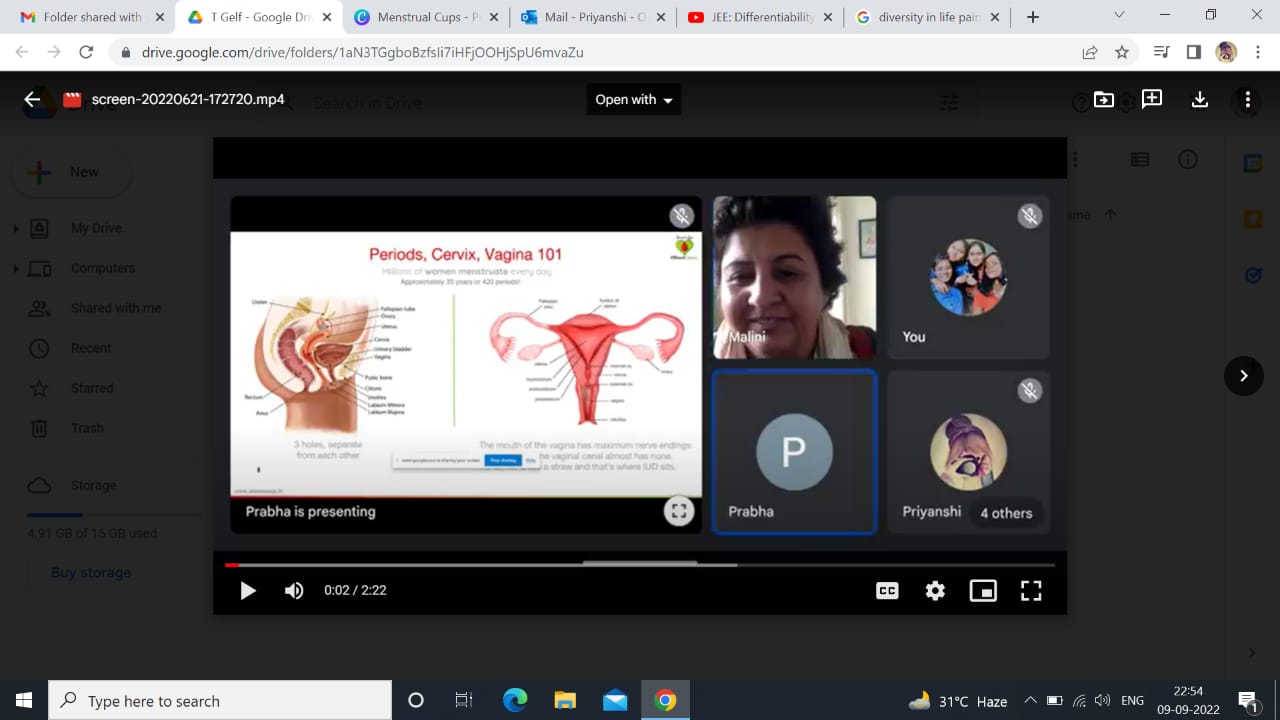Toggle closed captions on video
Viewport: 1280px width, 720px height.
click(887, 591)
